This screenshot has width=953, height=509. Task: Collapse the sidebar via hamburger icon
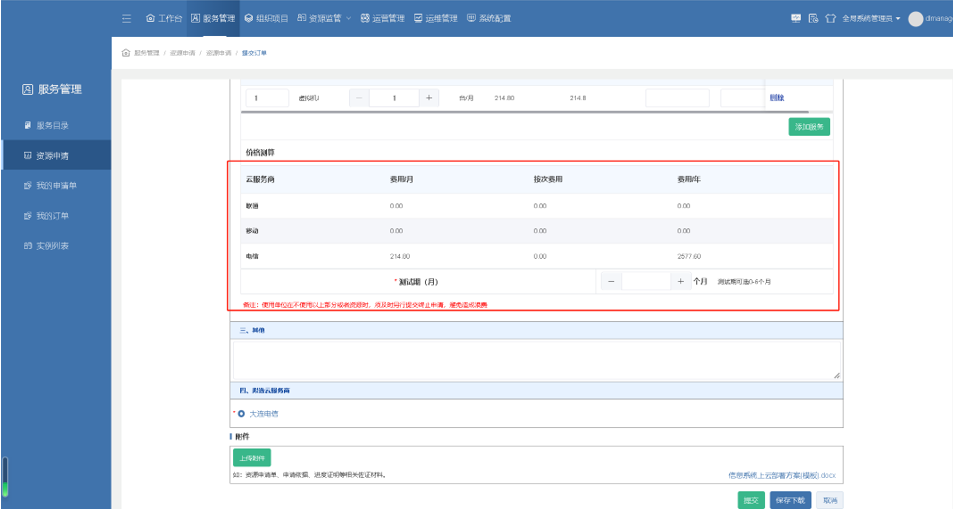126,19
